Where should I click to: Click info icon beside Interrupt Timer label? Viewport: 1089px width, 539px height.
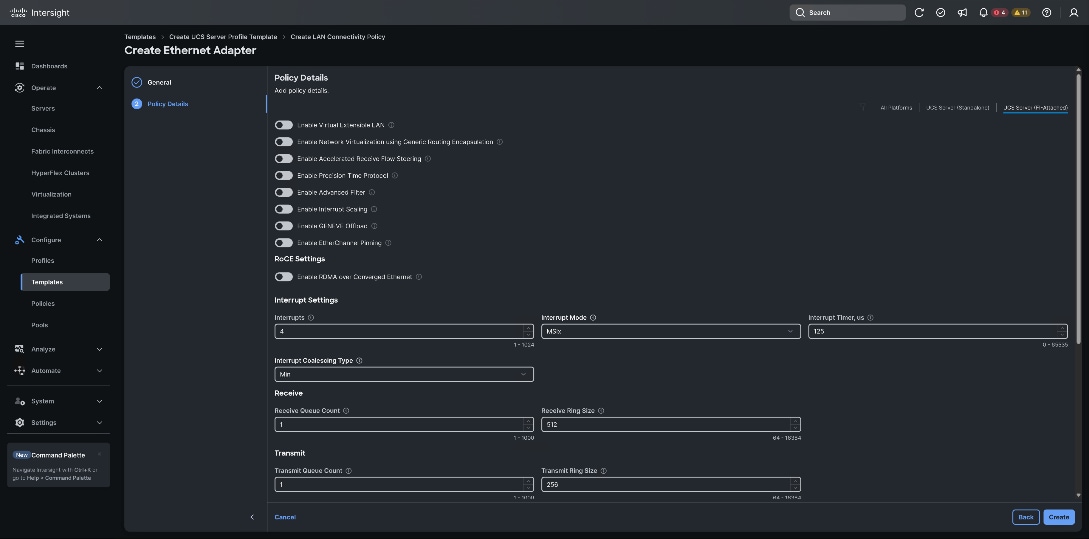pos(870,317)
